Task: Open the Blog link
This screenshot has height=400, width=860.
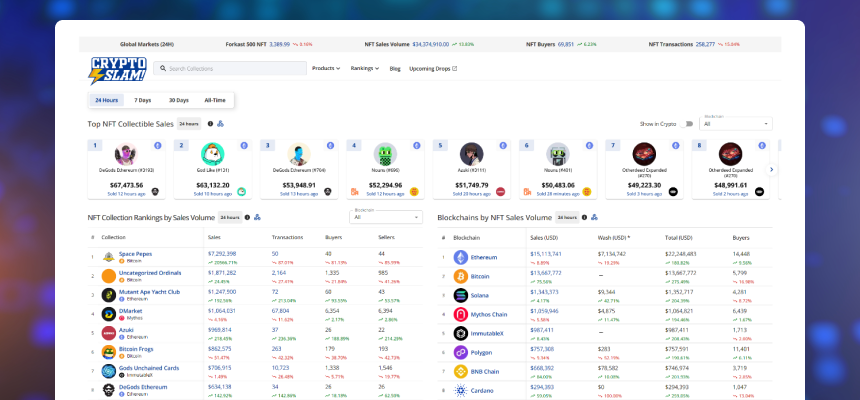Action: pos(395,69)
